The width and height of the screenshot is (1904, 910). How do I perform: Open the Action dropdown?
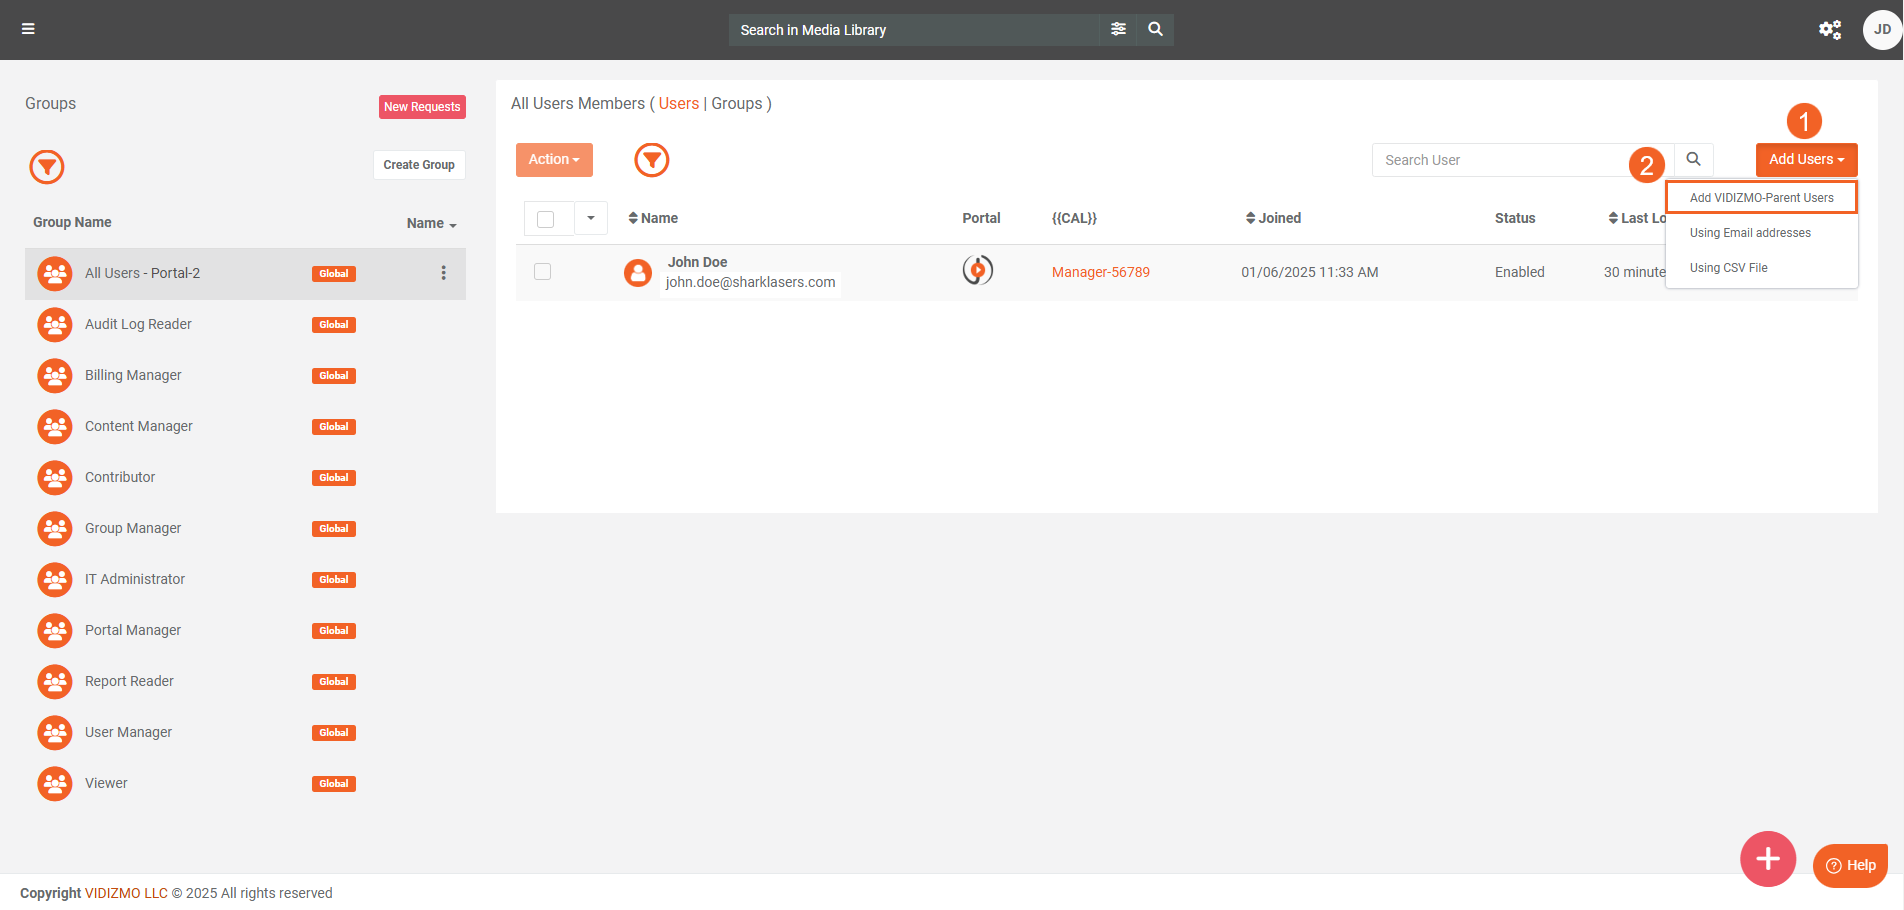point(554,160)
